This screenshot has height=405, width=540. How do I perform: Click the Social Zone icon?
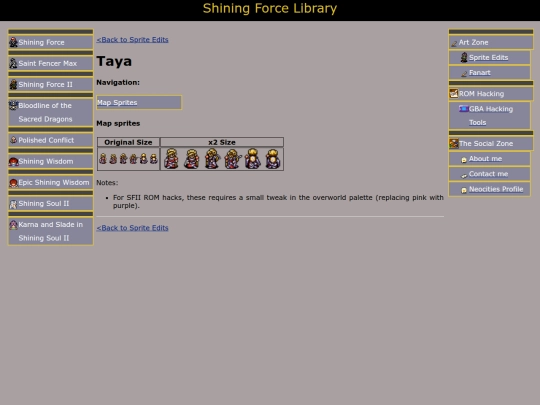454,143
